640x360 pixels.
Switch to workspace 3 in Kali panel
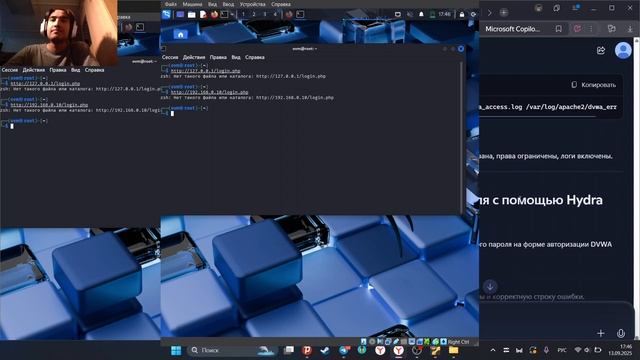pyautogui.click(x=264, y=14)
